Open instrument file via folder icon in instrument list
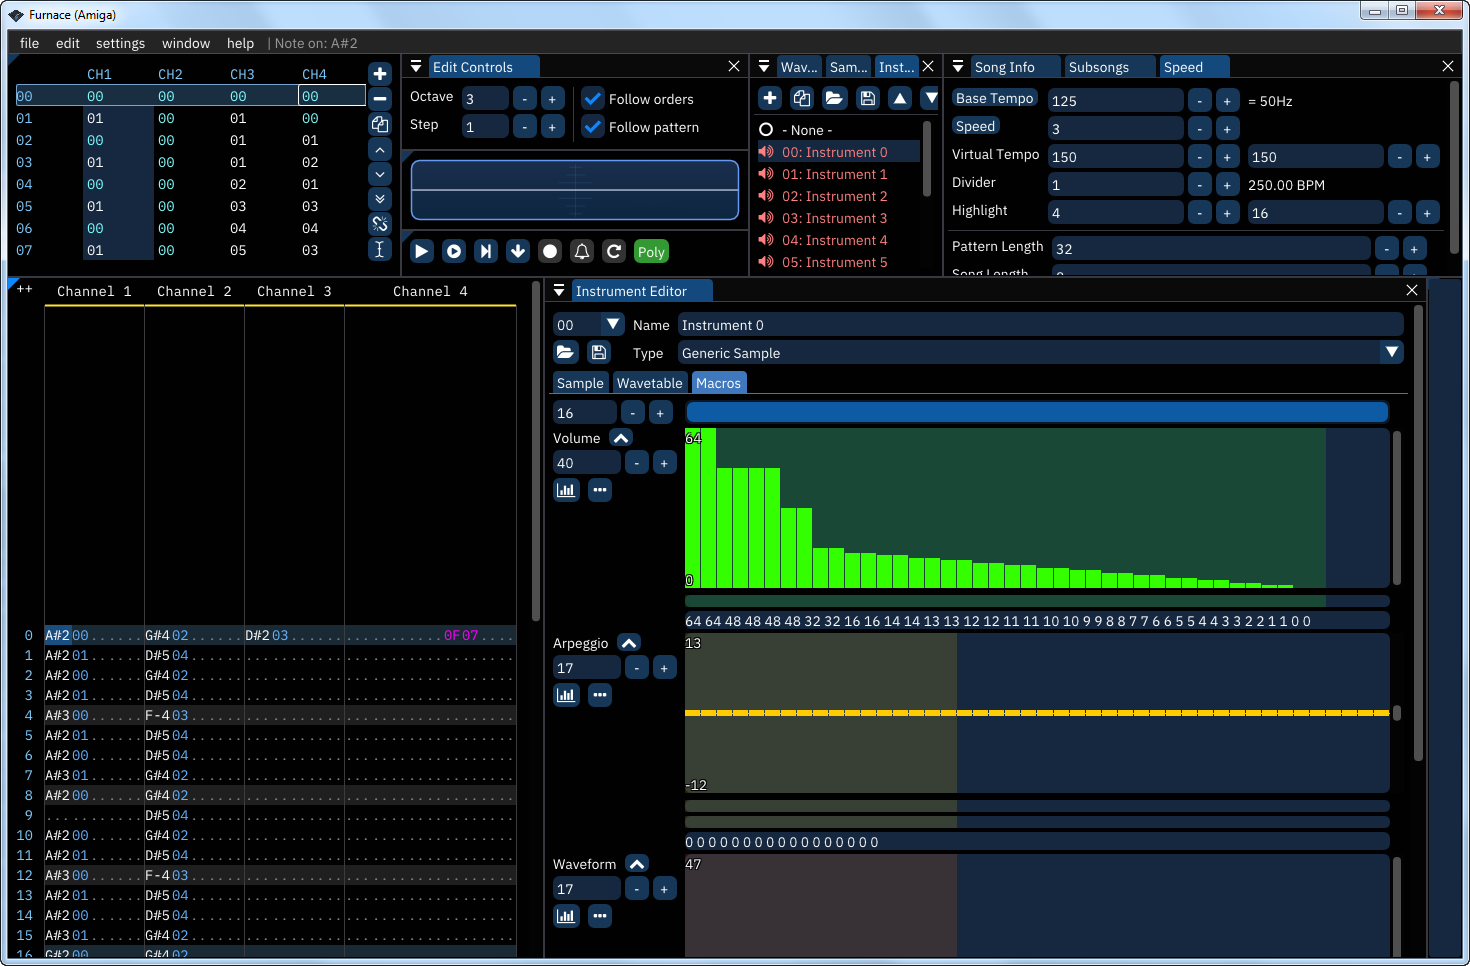1470x966 pixels. (834, 98)
